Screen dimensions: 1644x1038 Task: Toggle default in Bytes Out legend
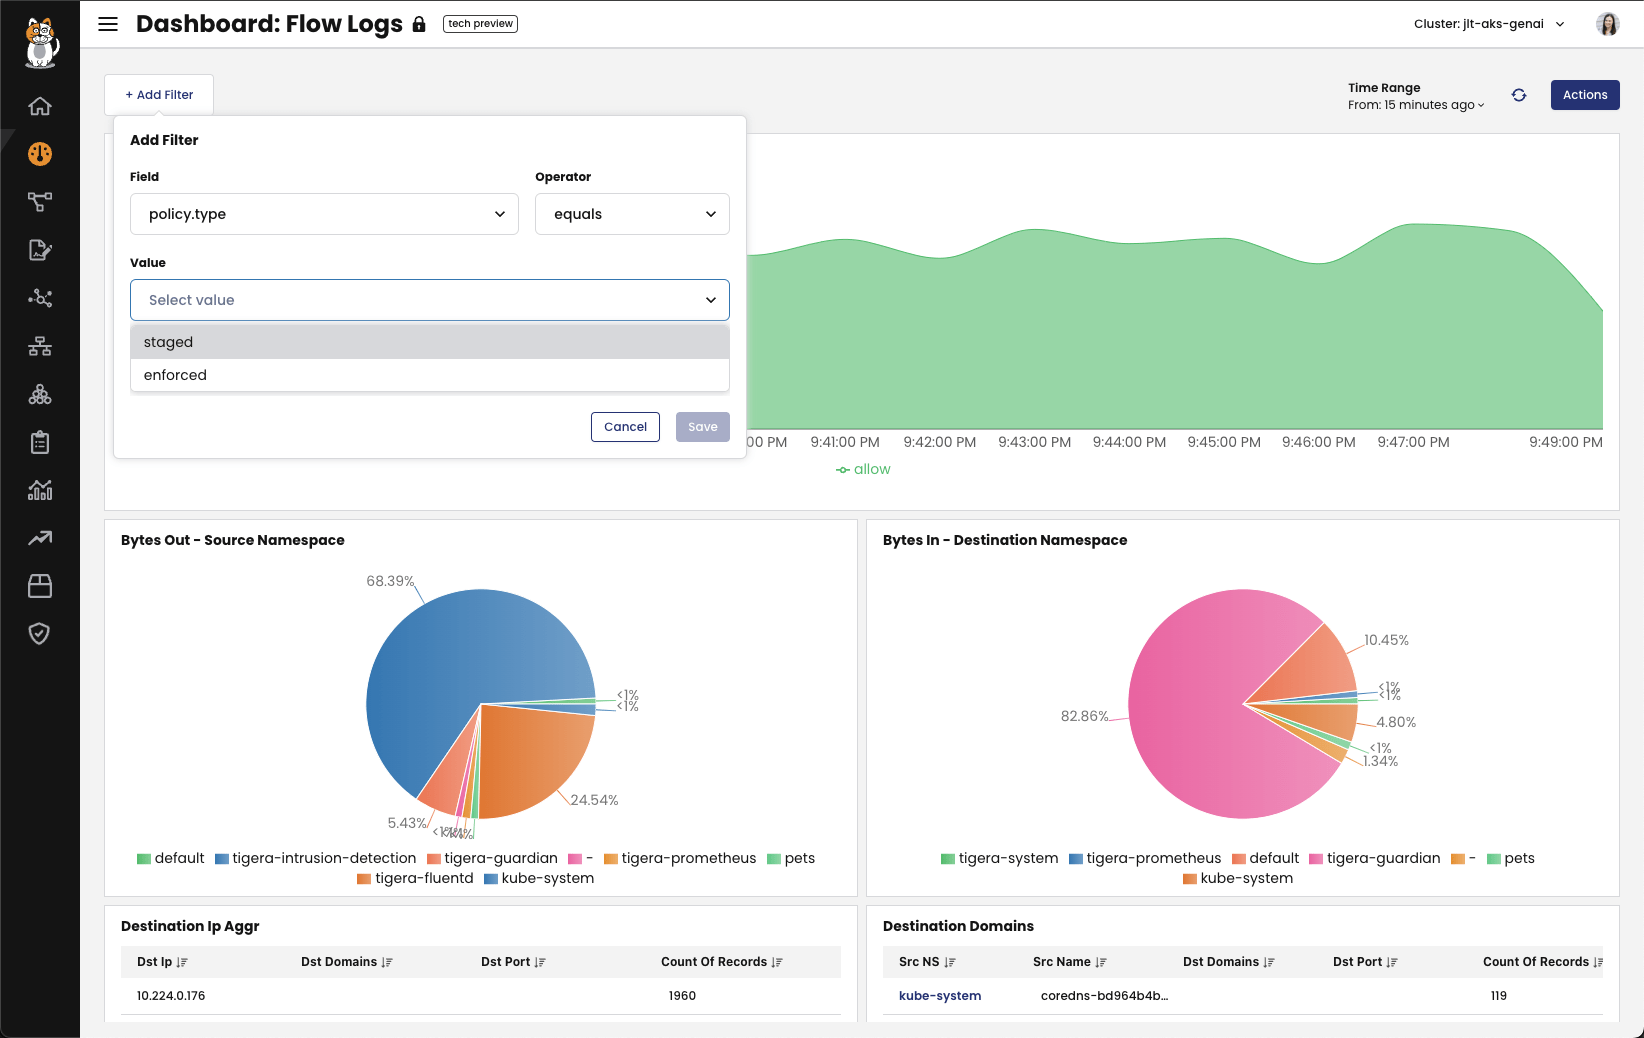tap(171, 858)
